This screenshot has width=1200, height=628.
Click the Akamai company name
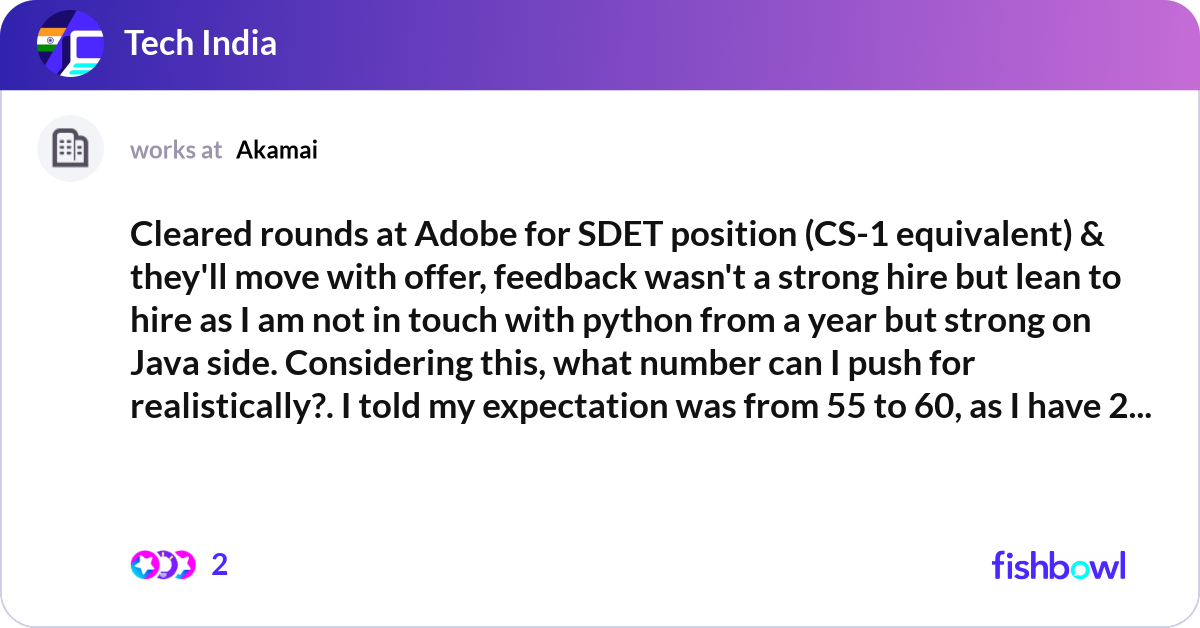(277, 150)
